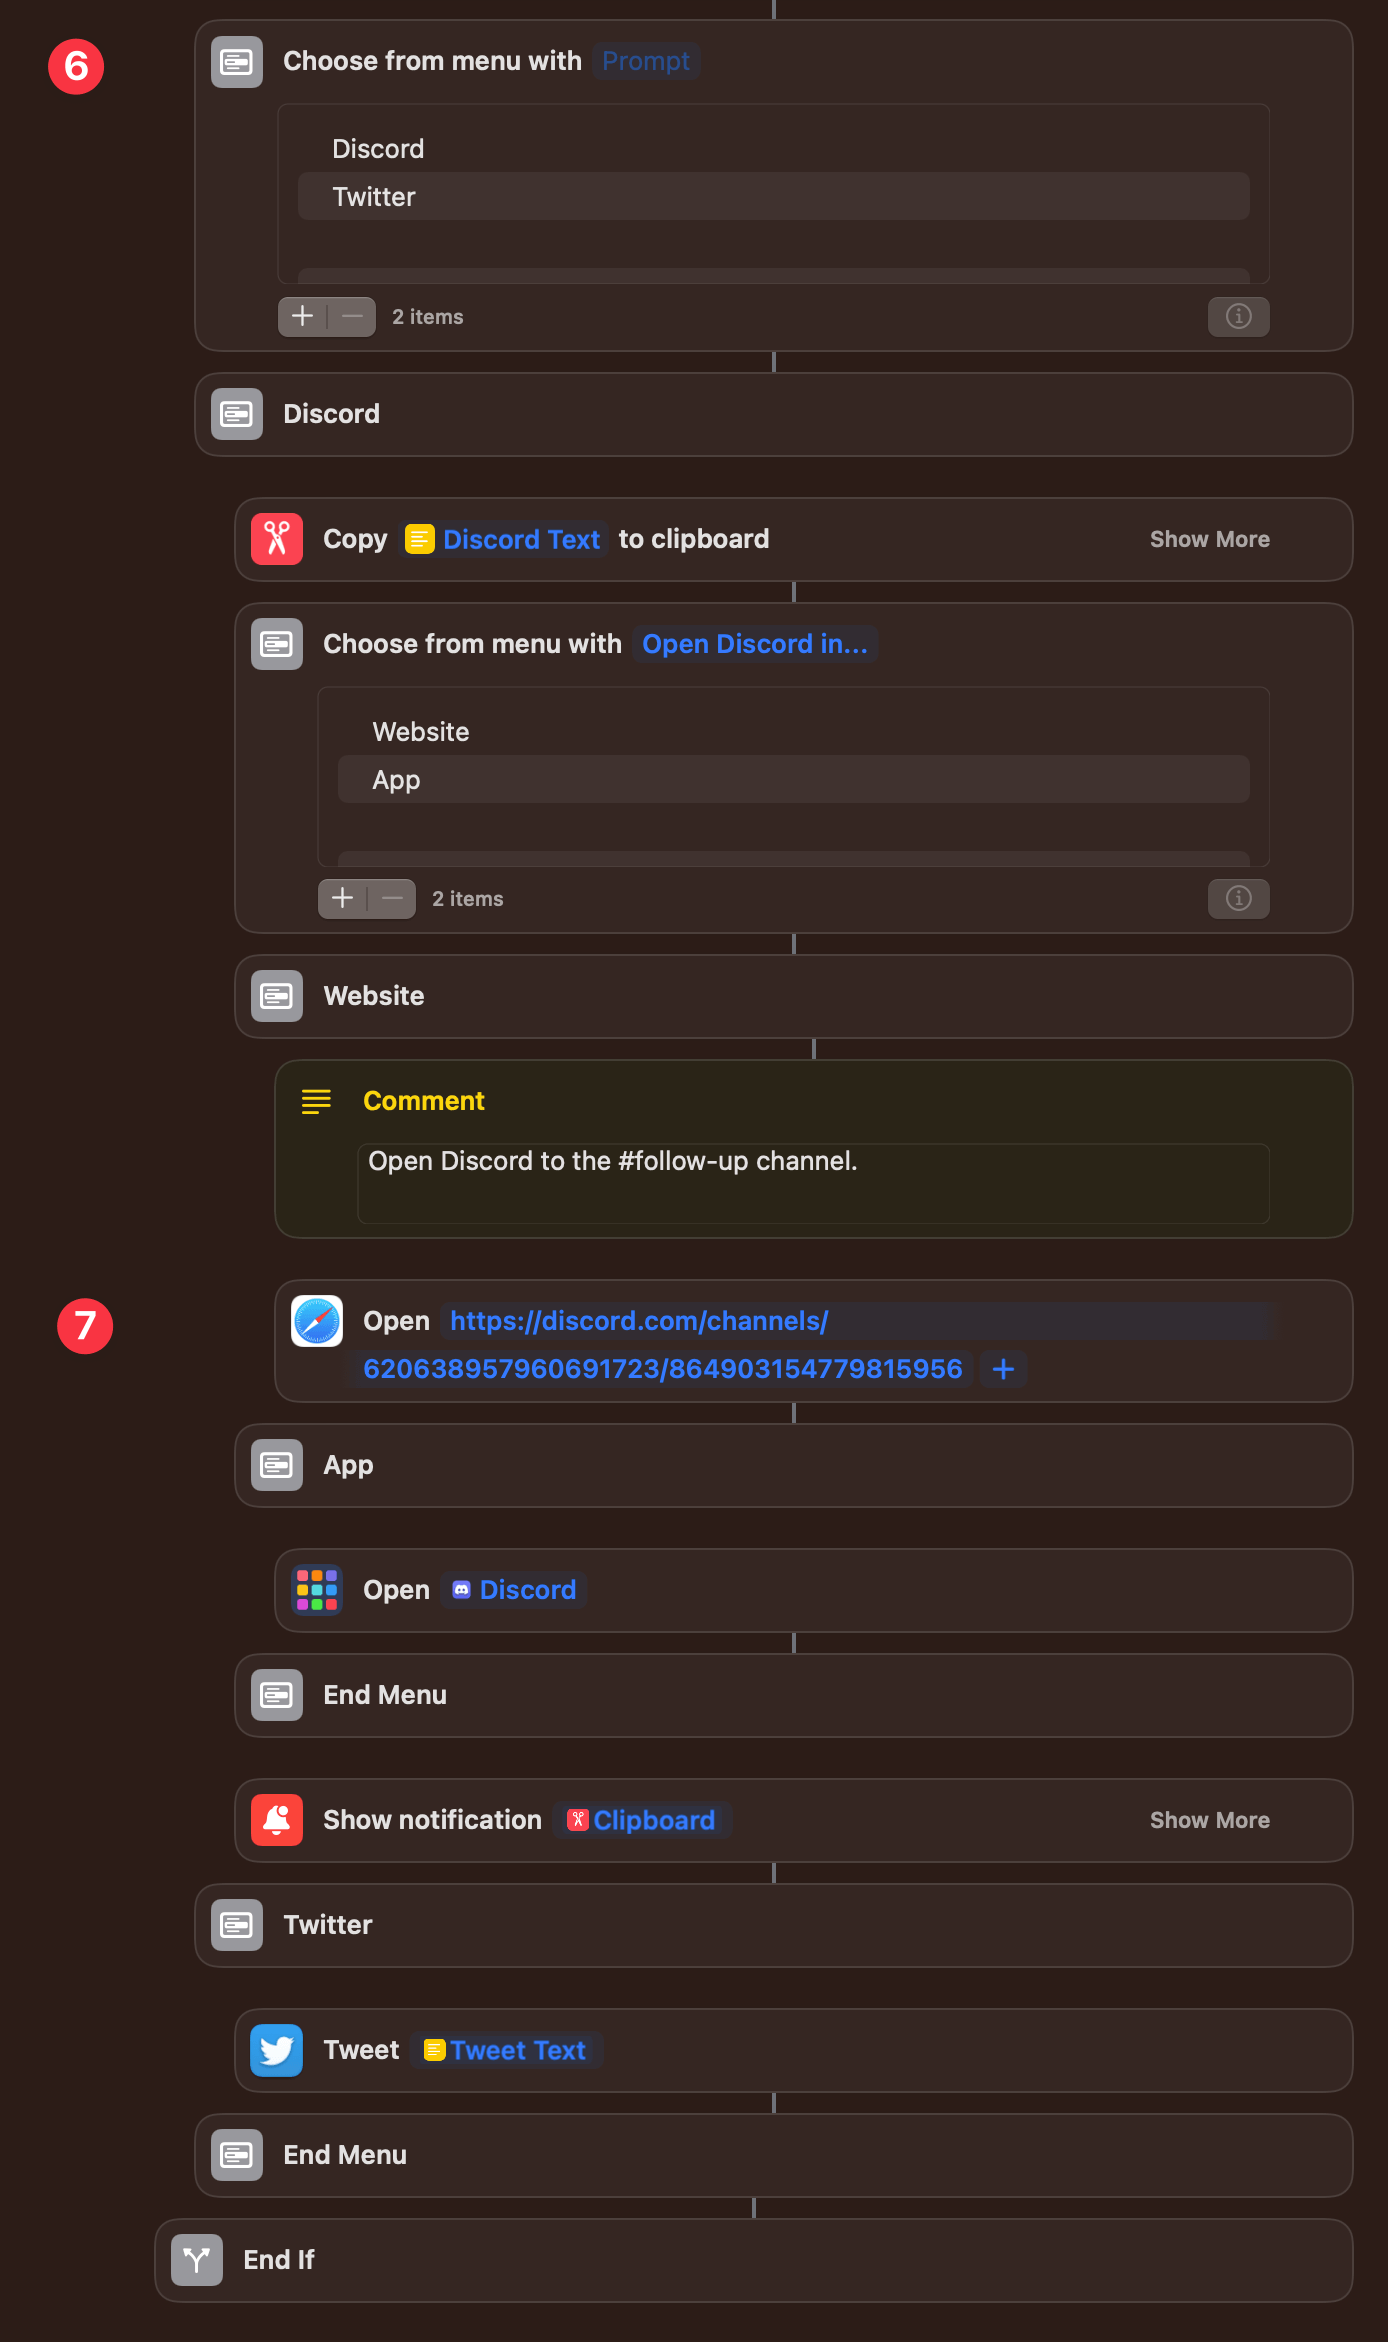Select the Twitter item in menu list
Screen dimensions: 1388x2342
pyautogui.click(x=774, y=197)
